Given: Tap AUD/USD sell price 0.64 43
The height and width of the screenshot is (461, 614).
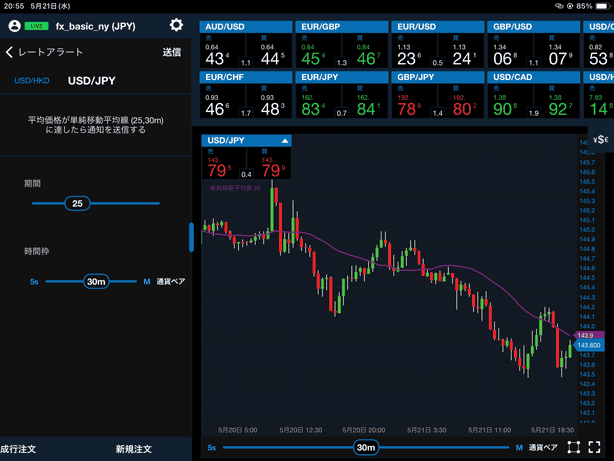Looking at the screenshot, I should click(x=219, y=52).
